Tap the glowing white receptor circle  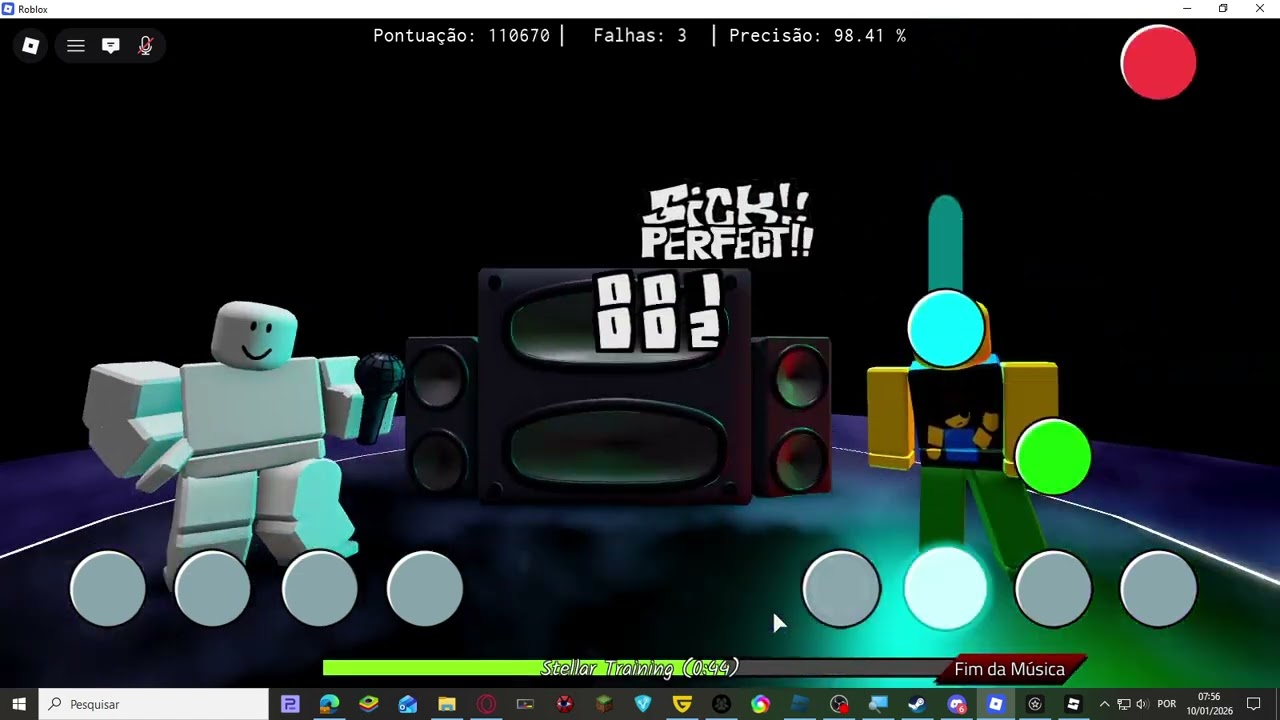[945, 589]
